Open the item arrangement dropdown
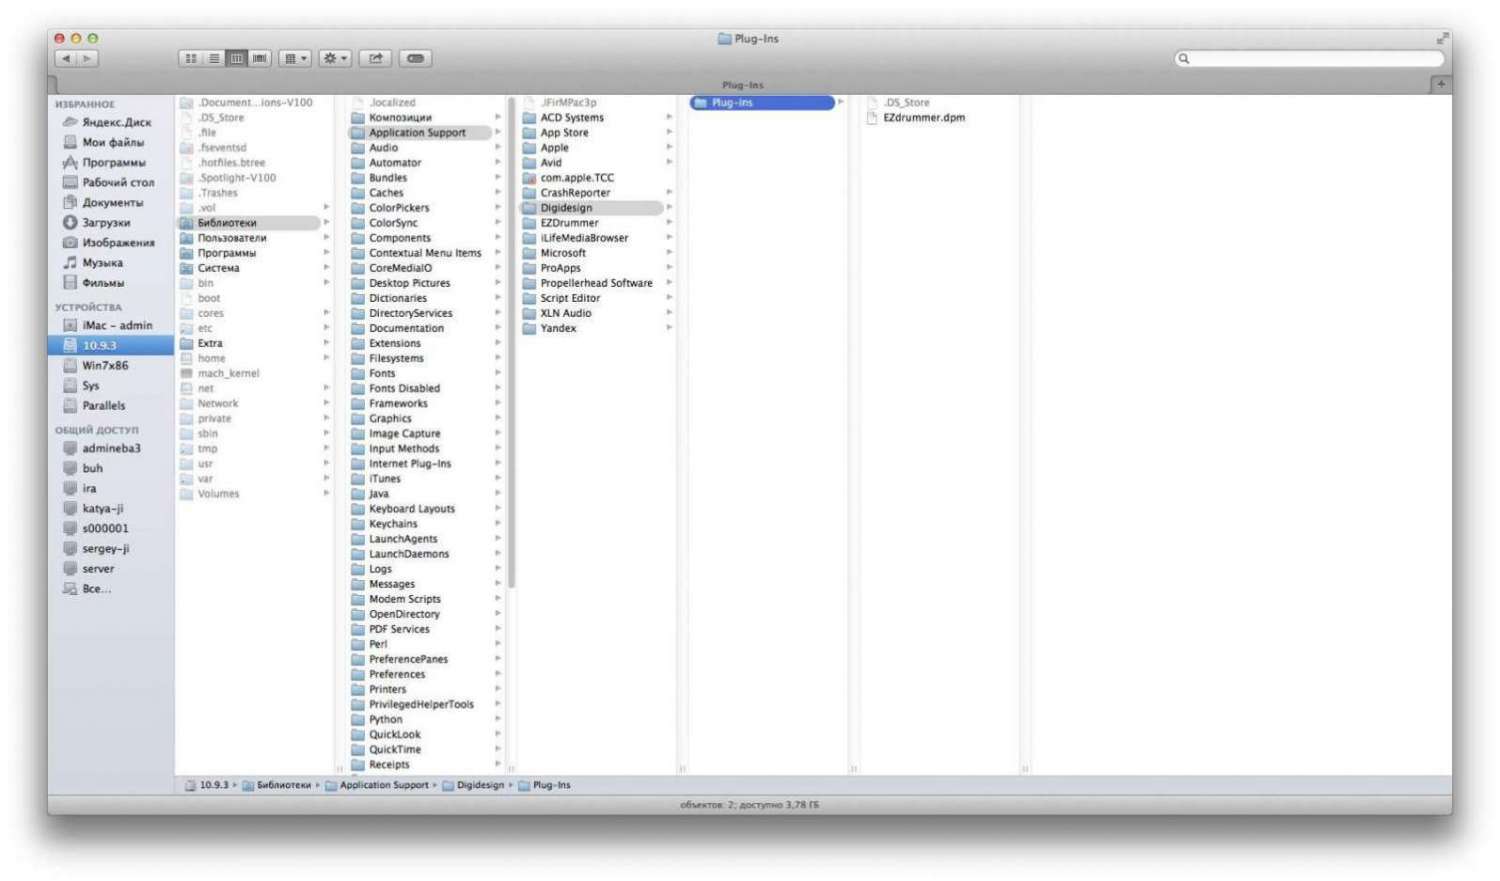This screenshot has height=881, width=1500. click(x=295, y=59)
